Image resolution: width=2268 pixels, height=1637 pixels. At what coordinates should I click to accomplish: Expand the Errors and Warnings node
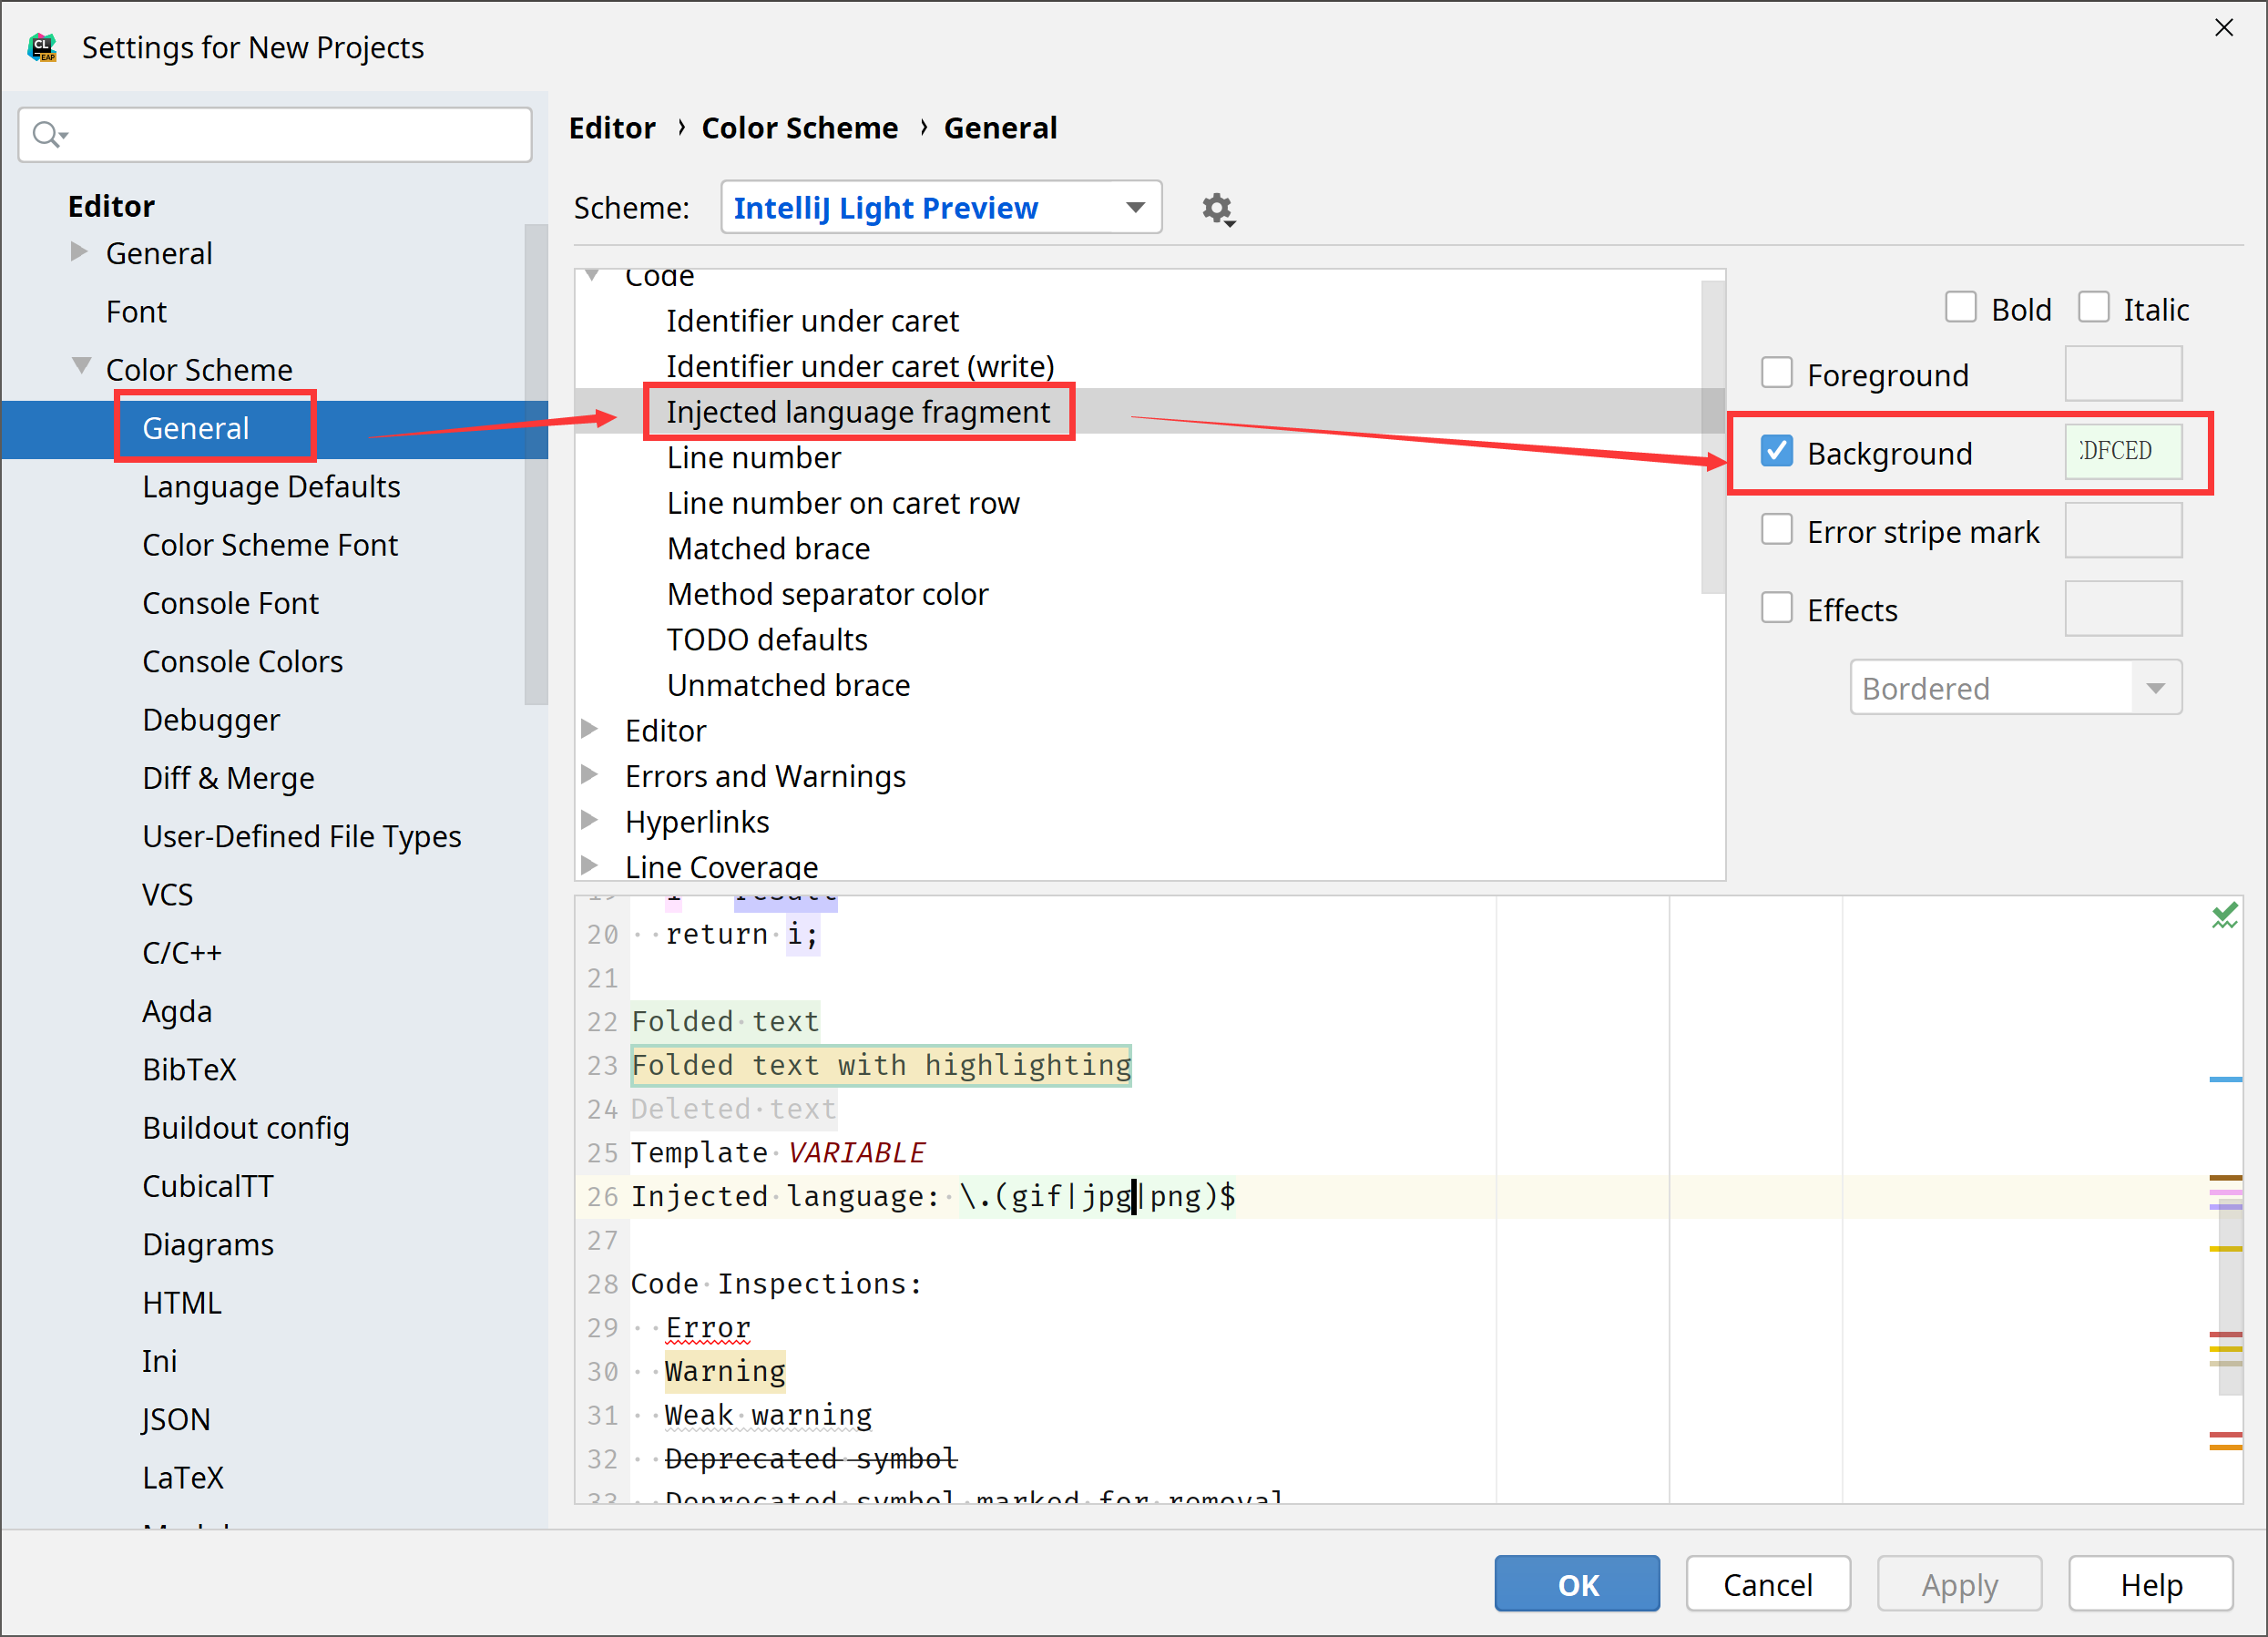click(591, 775)
